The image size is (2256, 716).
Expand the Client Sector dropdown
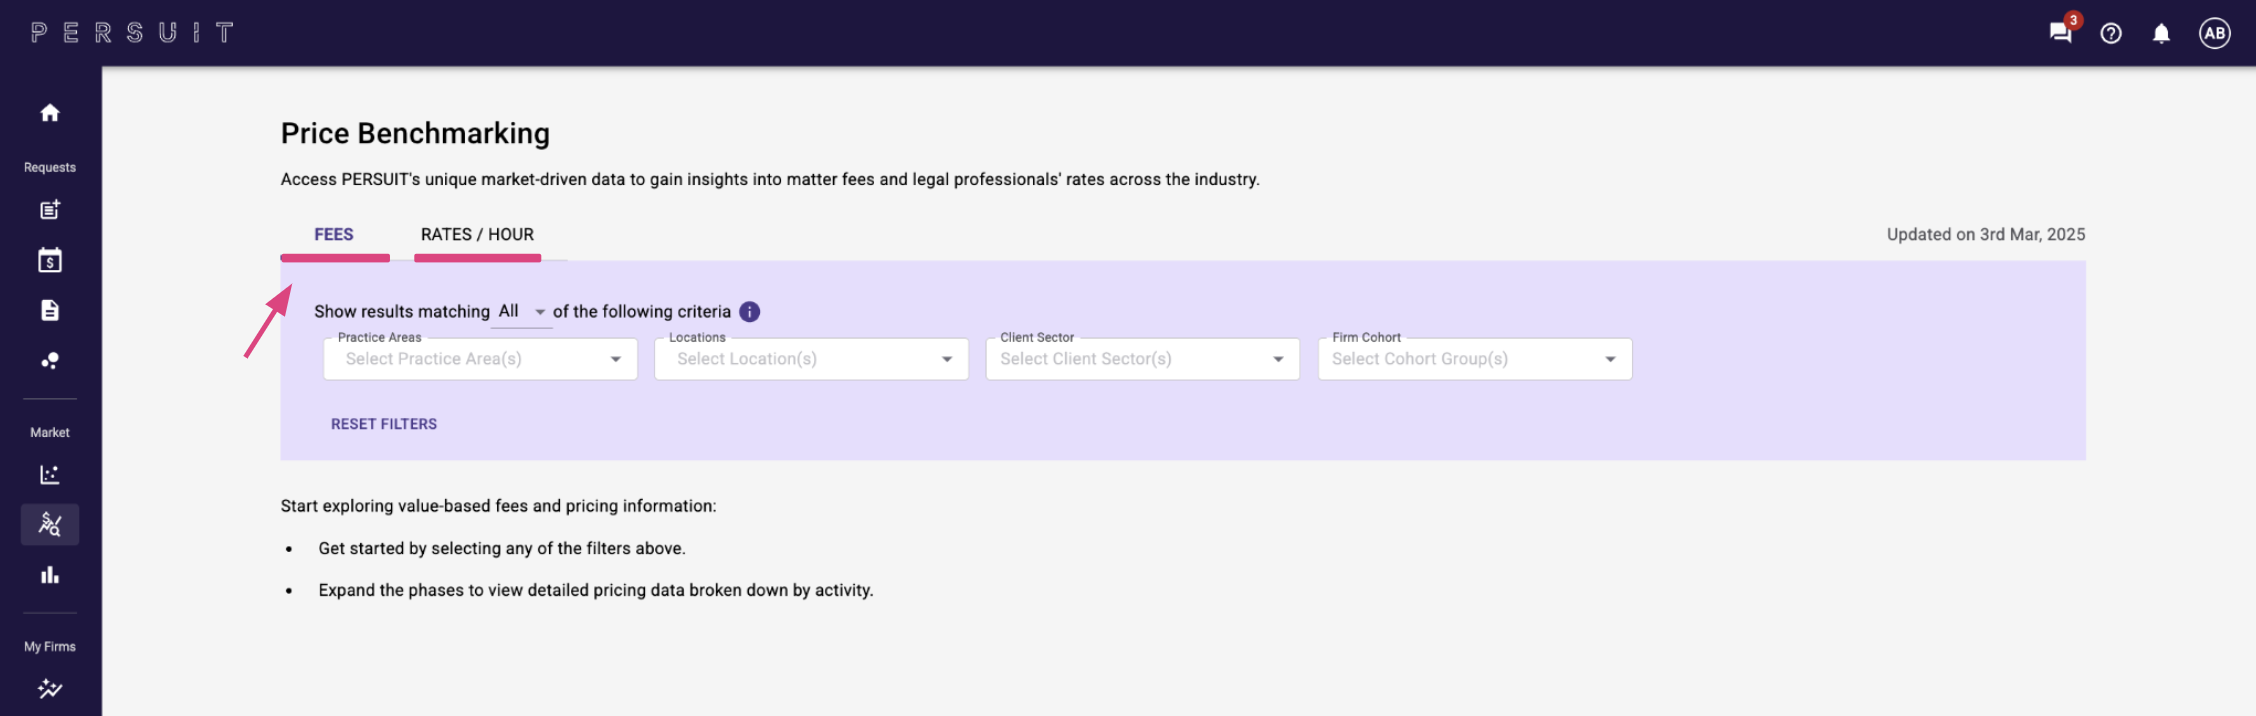click(x=1142, y=359)
